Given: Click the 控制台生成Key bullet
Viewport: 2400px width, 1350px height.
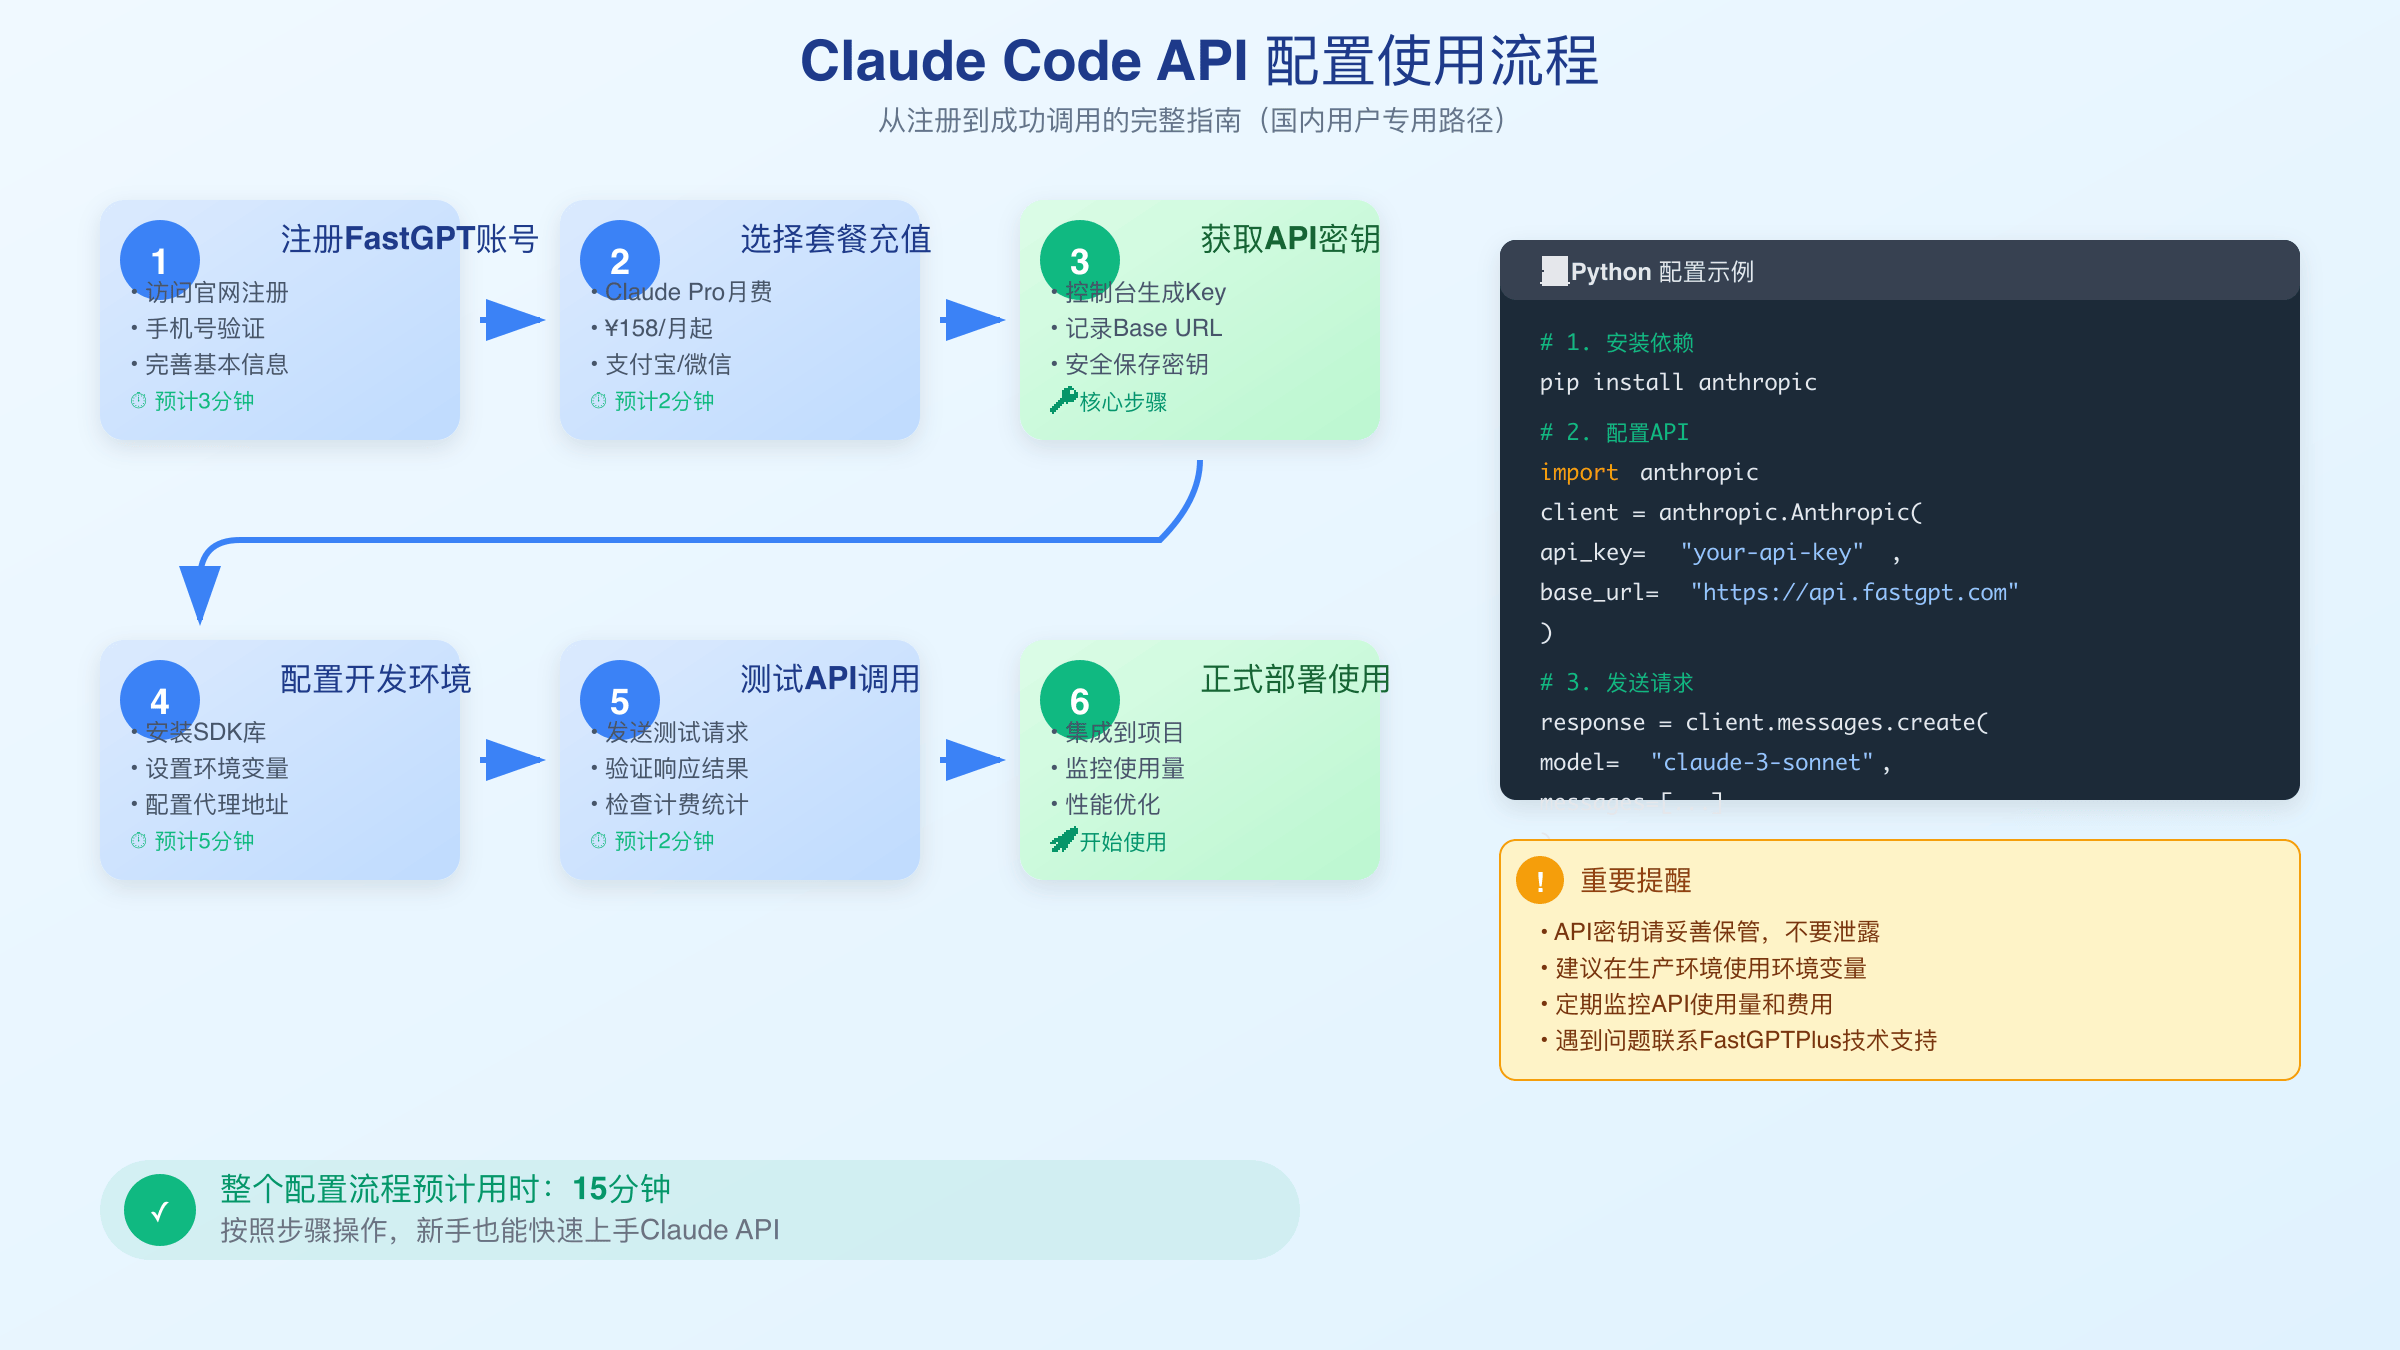Looking at the screenshot, I should point(1138,292).
